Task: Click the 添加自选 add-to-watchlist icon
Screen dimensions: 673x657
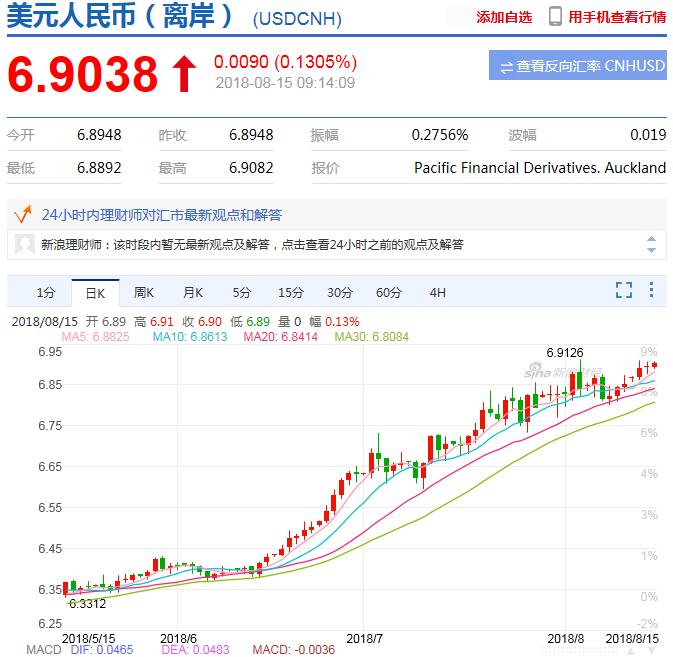Action: click(459, 17)
